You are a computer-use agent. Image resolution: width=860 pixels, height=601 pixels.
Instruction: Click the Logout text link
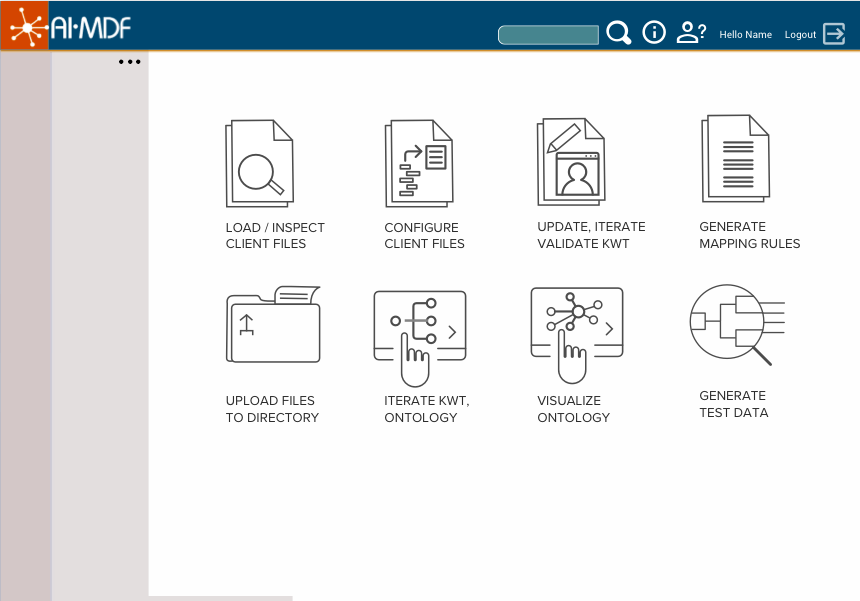pyautogui.click(x=800, y=35)
